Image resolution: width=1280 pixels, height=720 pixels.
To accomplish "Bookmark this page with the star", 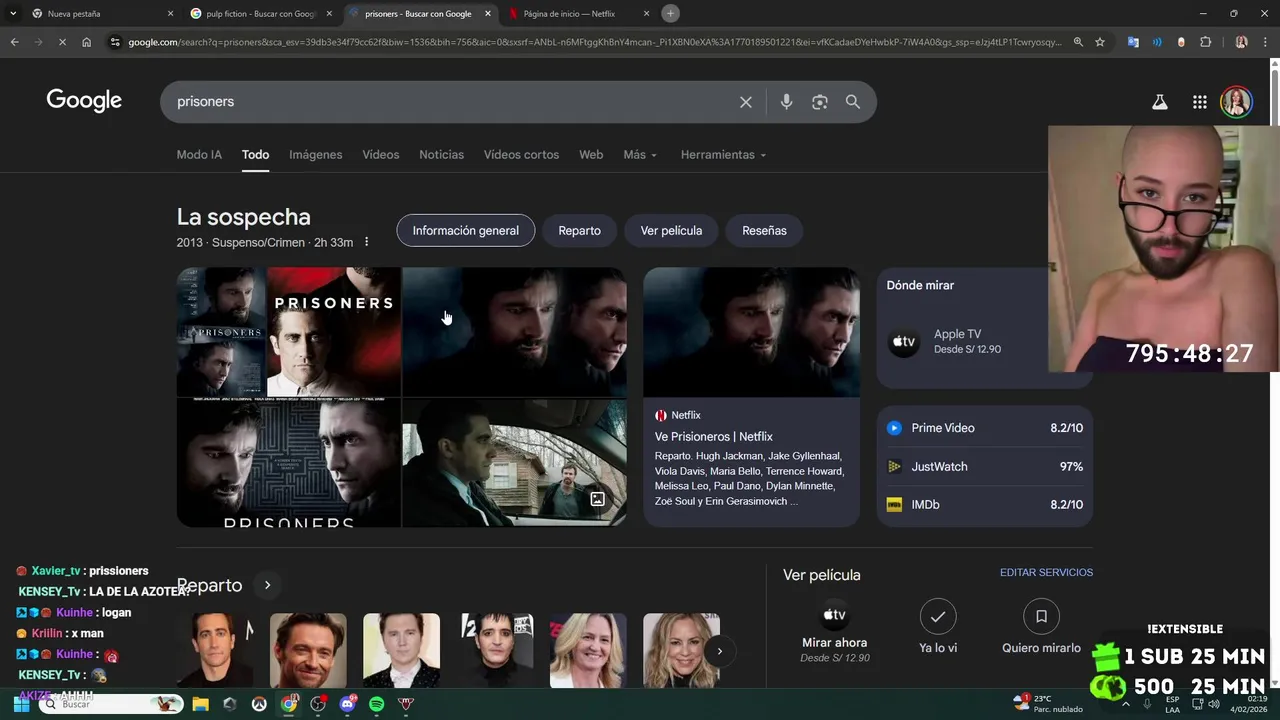I will (x=1100, y=42).
